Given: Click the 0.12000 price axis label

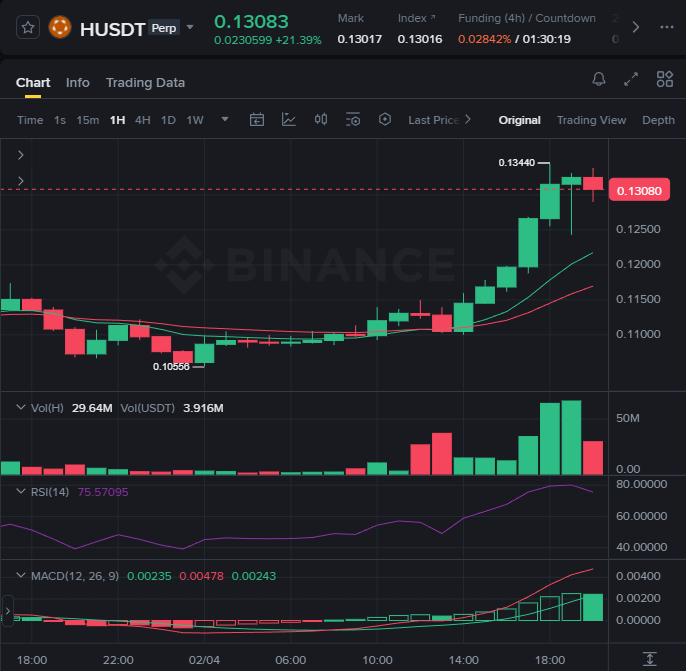Looking at the screenshot, I should click(638, 264).
